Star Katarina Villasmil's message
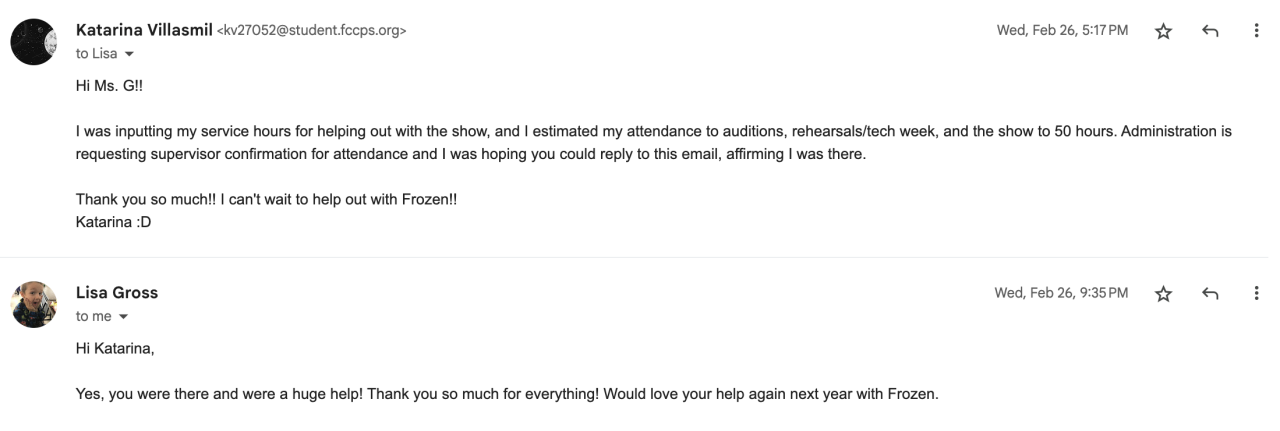1280x431 pixels. [1163, 31]
